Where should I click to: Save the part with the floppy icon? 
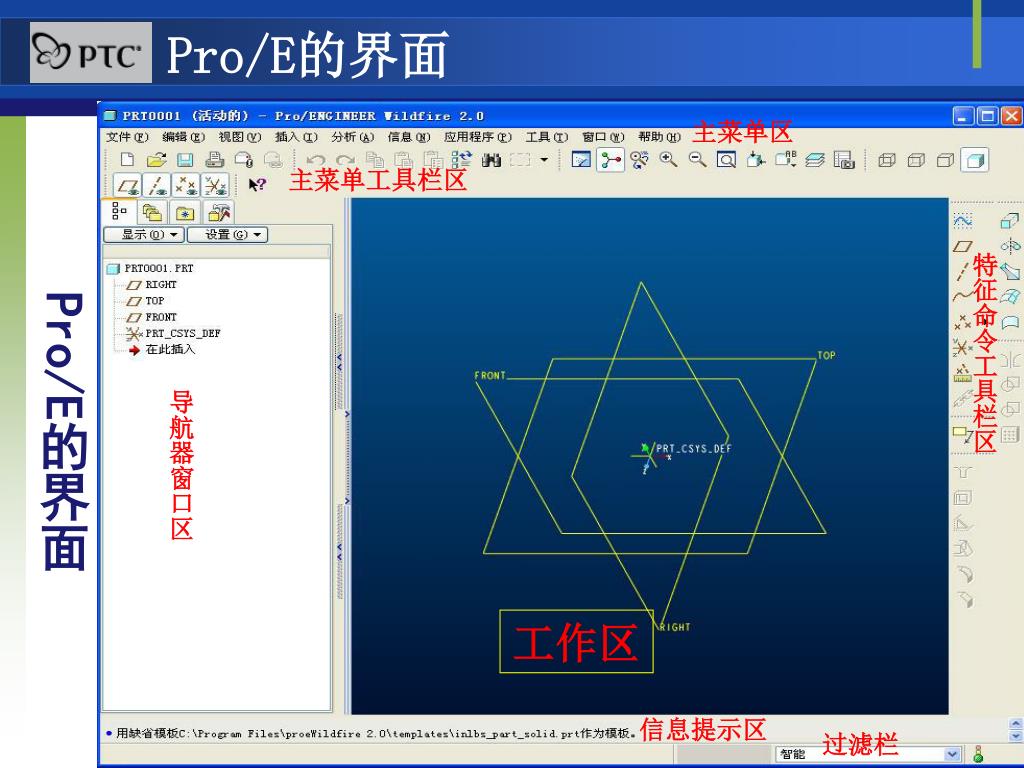[x=185, y=159]
